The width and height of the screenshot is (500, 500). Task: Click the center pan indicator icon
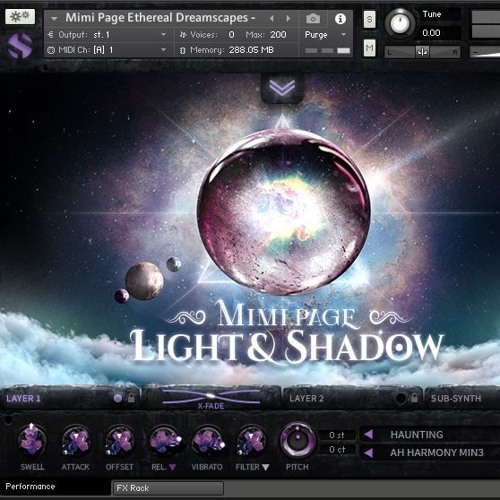coord(422,52)
